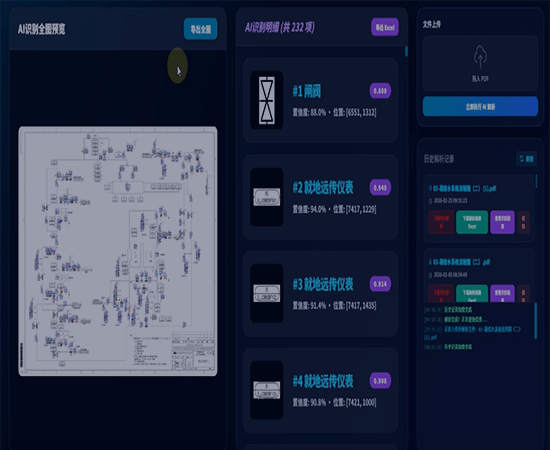Image resolution: width=550 pixels, height=450 pixels.
Task: Click the 0.940 confidence badge on item #2
Action: click(380, 188)
